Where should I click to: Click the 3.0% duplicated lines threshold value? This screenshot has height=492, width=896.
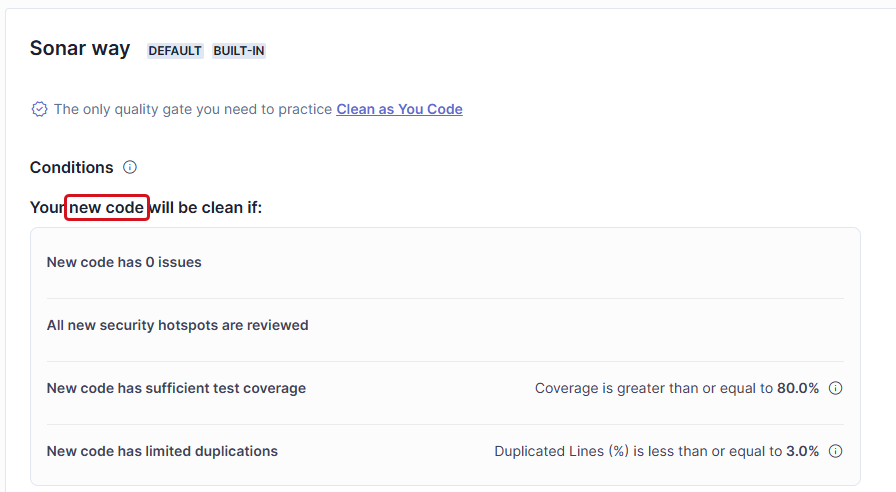coord(802,451)
